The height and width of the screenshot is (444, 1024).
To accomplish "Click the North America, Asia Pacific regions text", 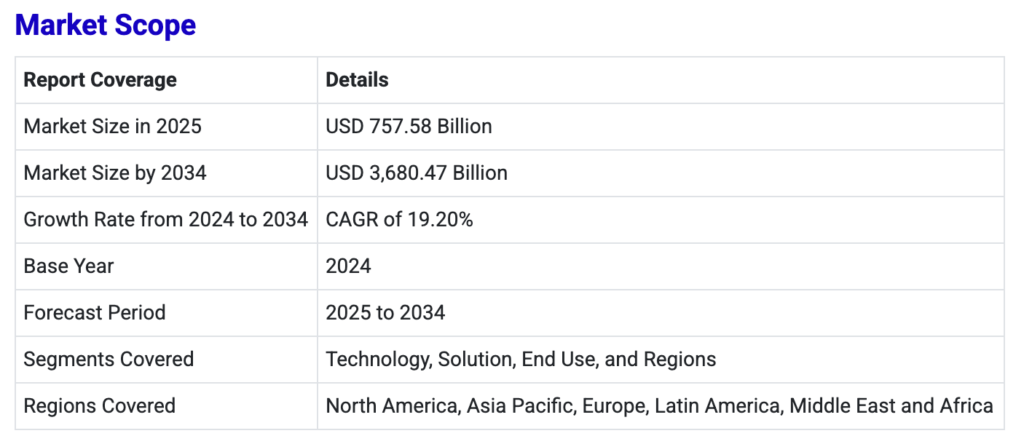I will point(450,406).
